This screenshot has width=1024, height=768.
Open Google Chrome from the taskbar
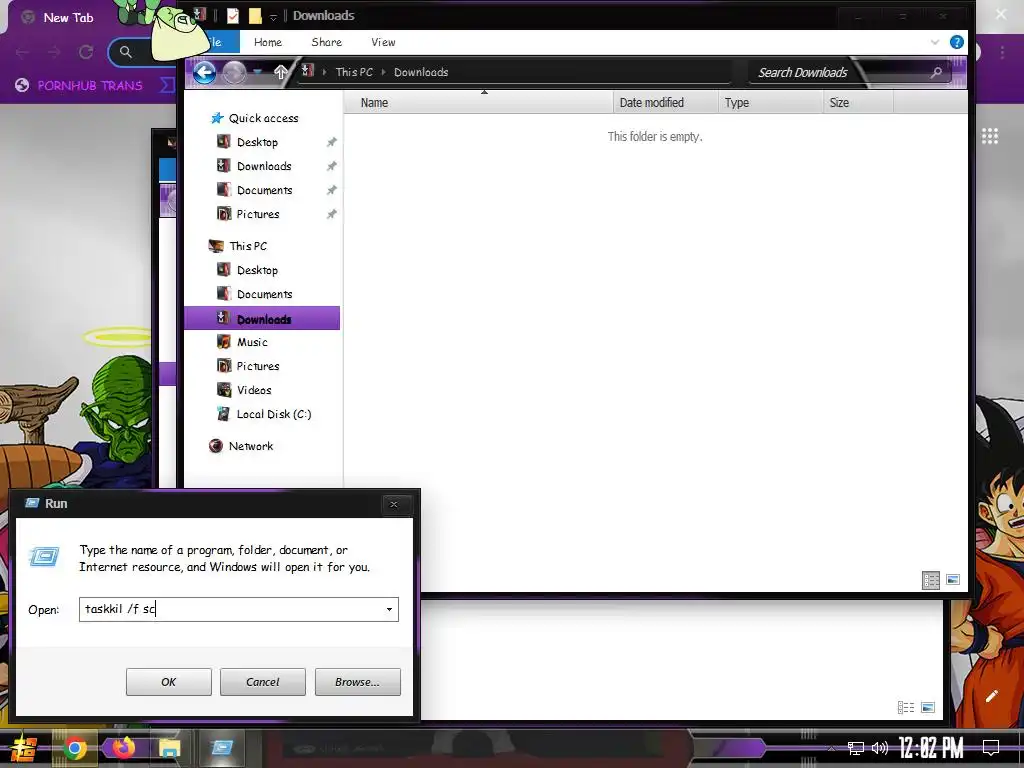[x=74, y=748]
